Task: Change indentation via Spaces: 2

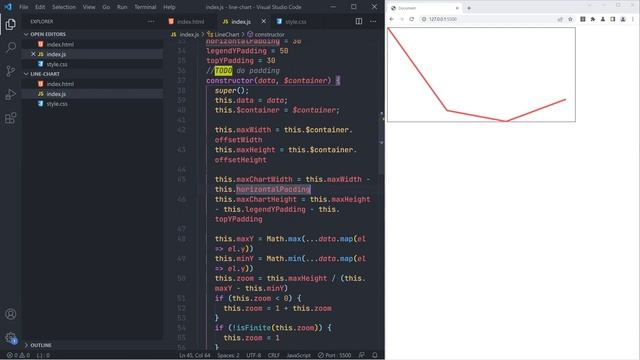Action: pos(228,355)
